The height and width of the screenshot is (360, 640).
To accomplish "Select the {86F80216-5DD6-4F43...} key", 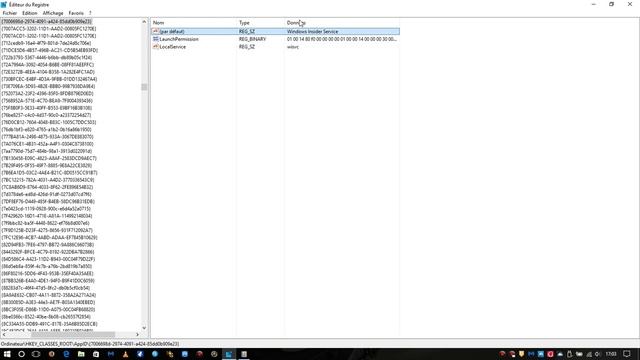I will [47, 273].
